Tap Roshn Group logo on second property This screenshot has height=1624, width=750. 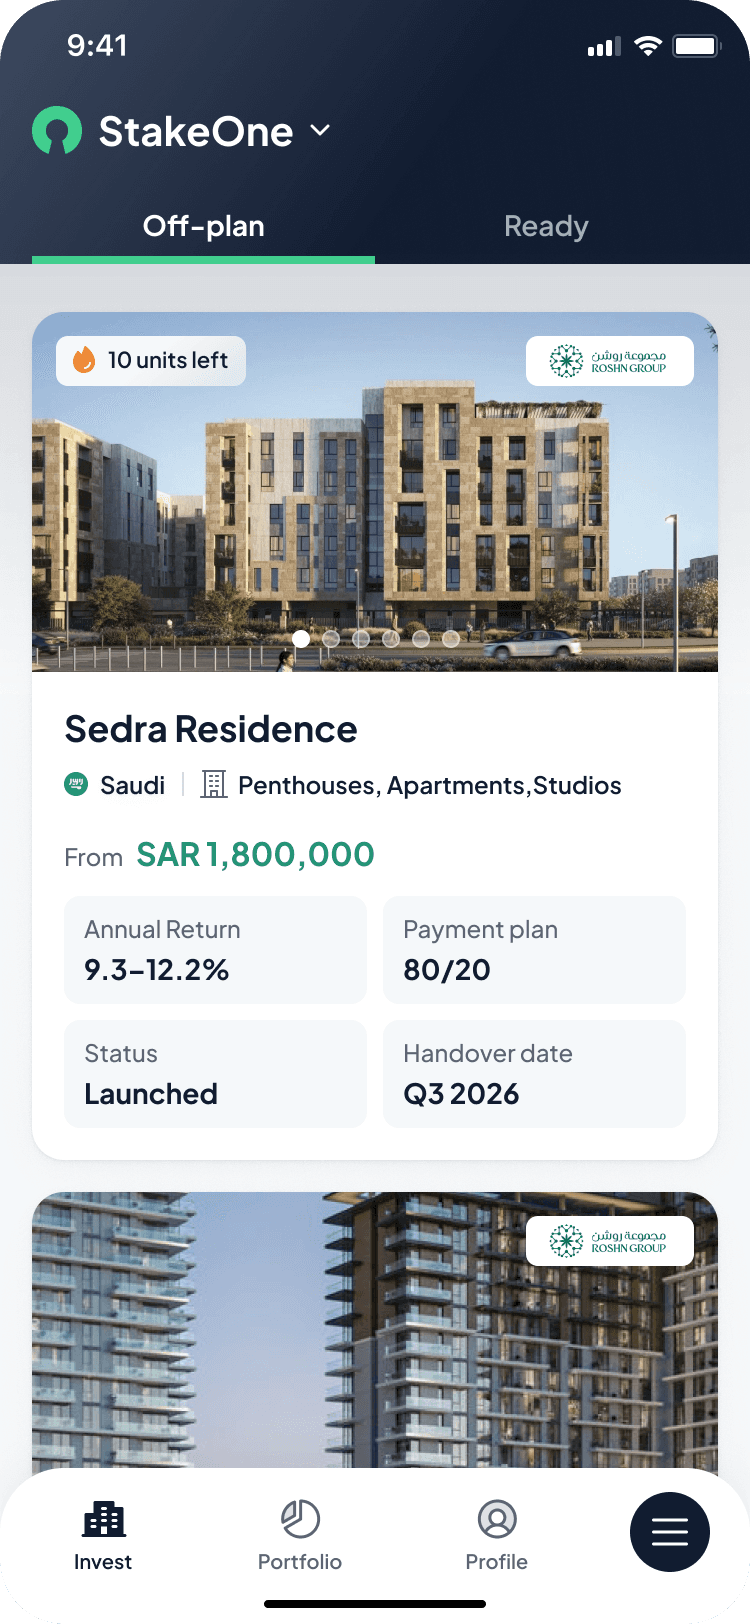(609, 1241)
